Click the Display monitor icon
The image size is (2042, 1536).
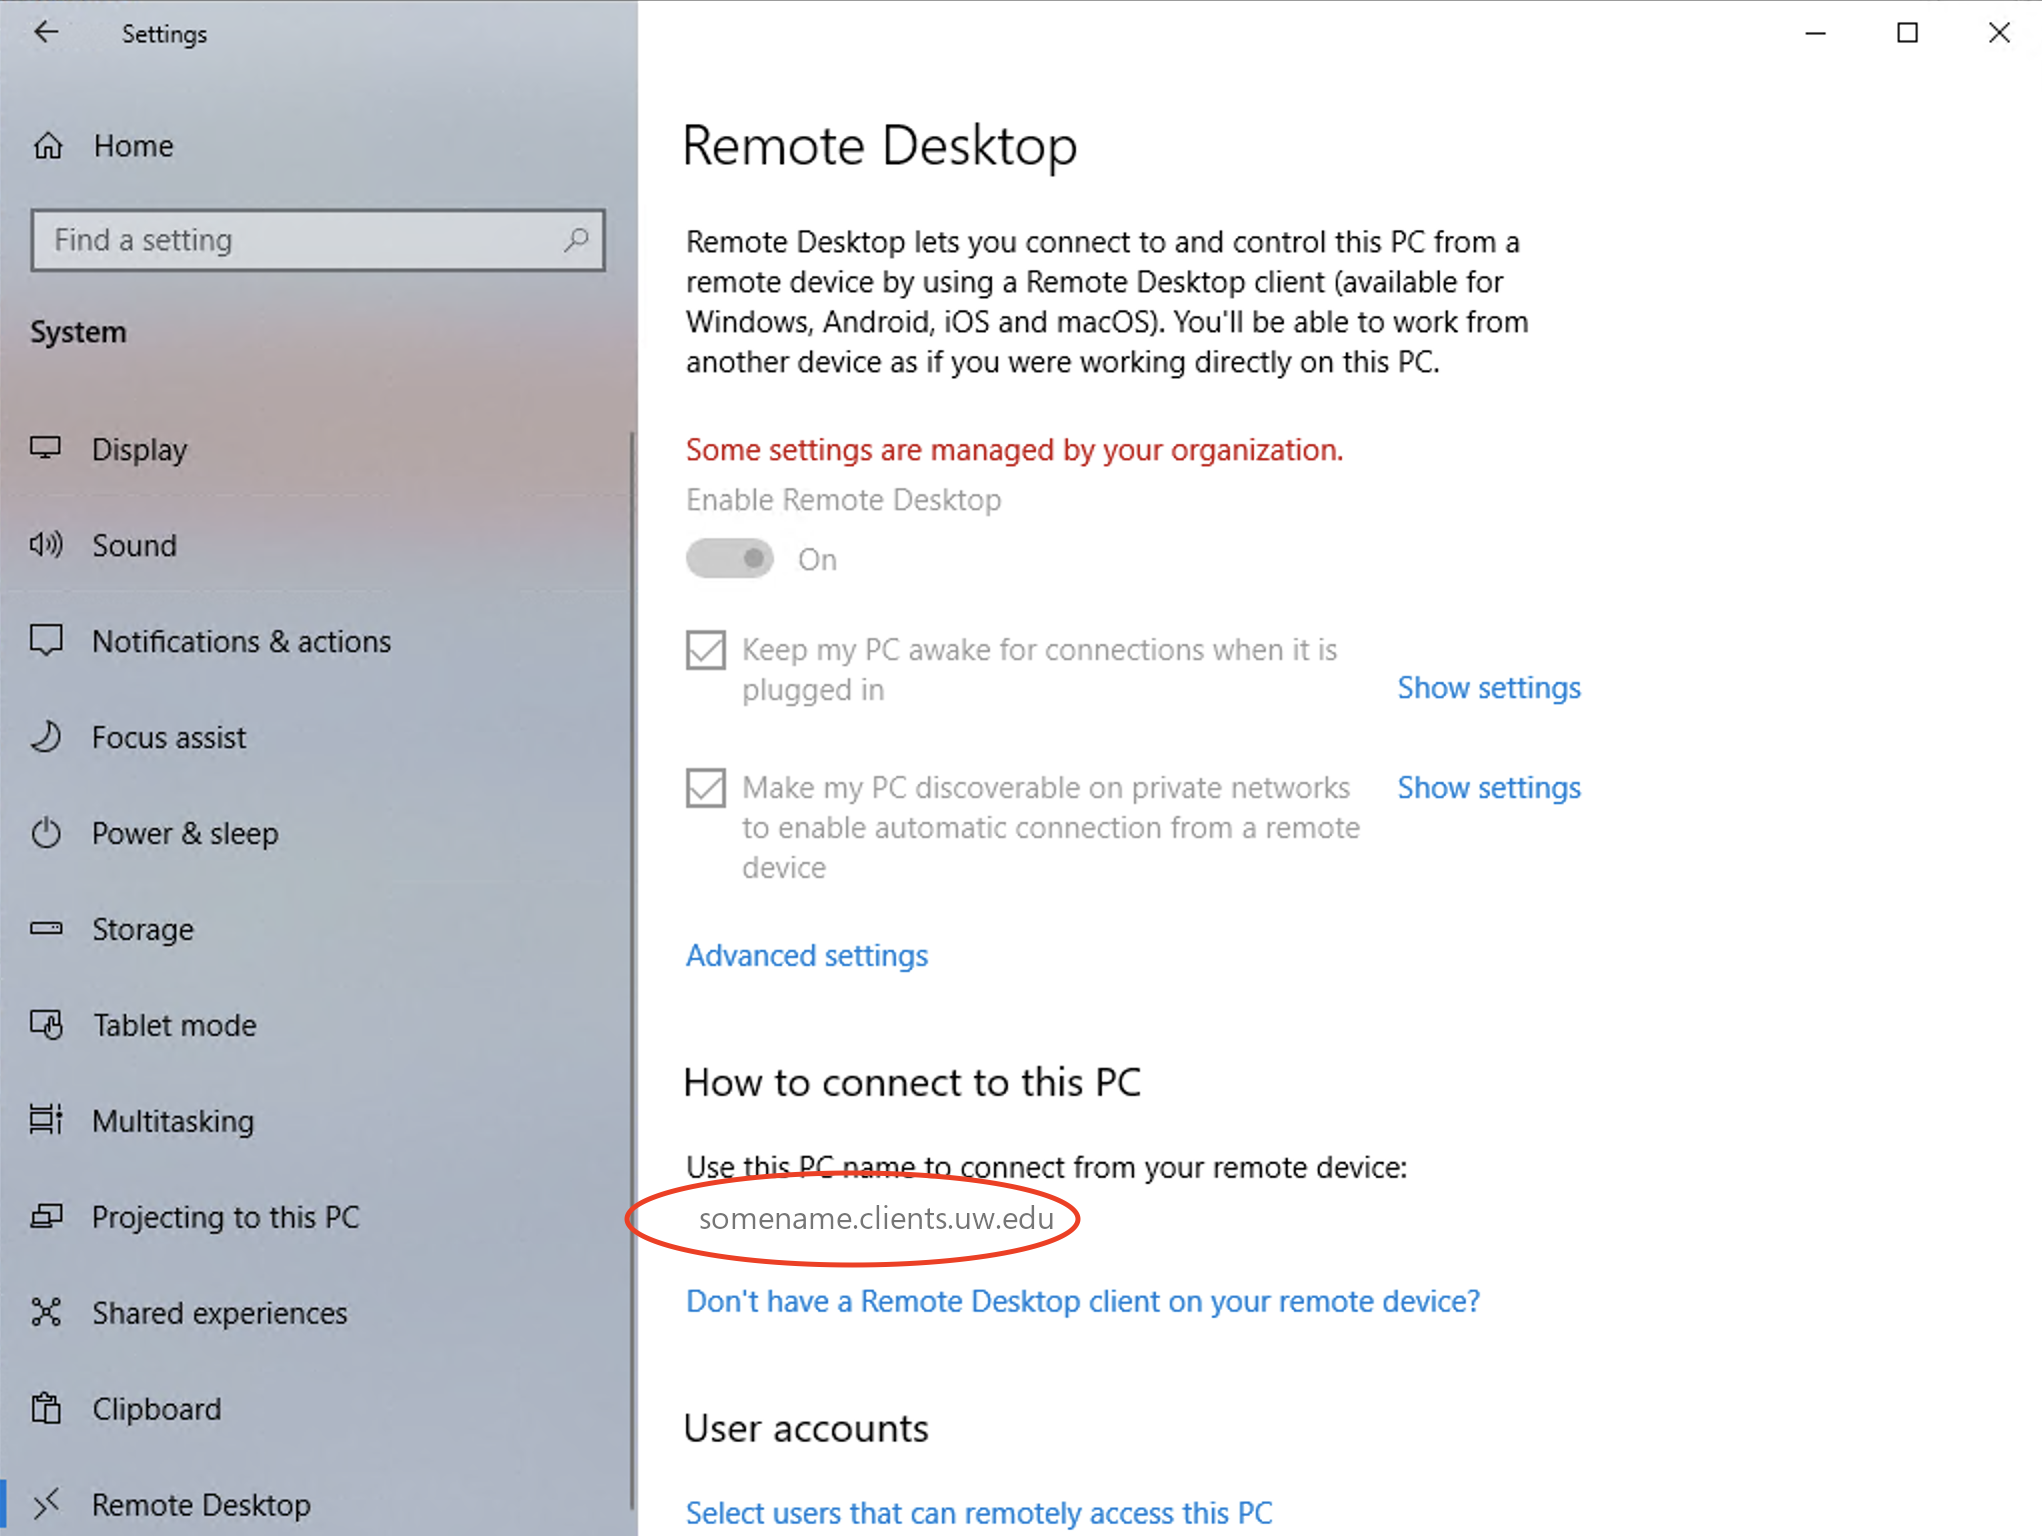46,448
